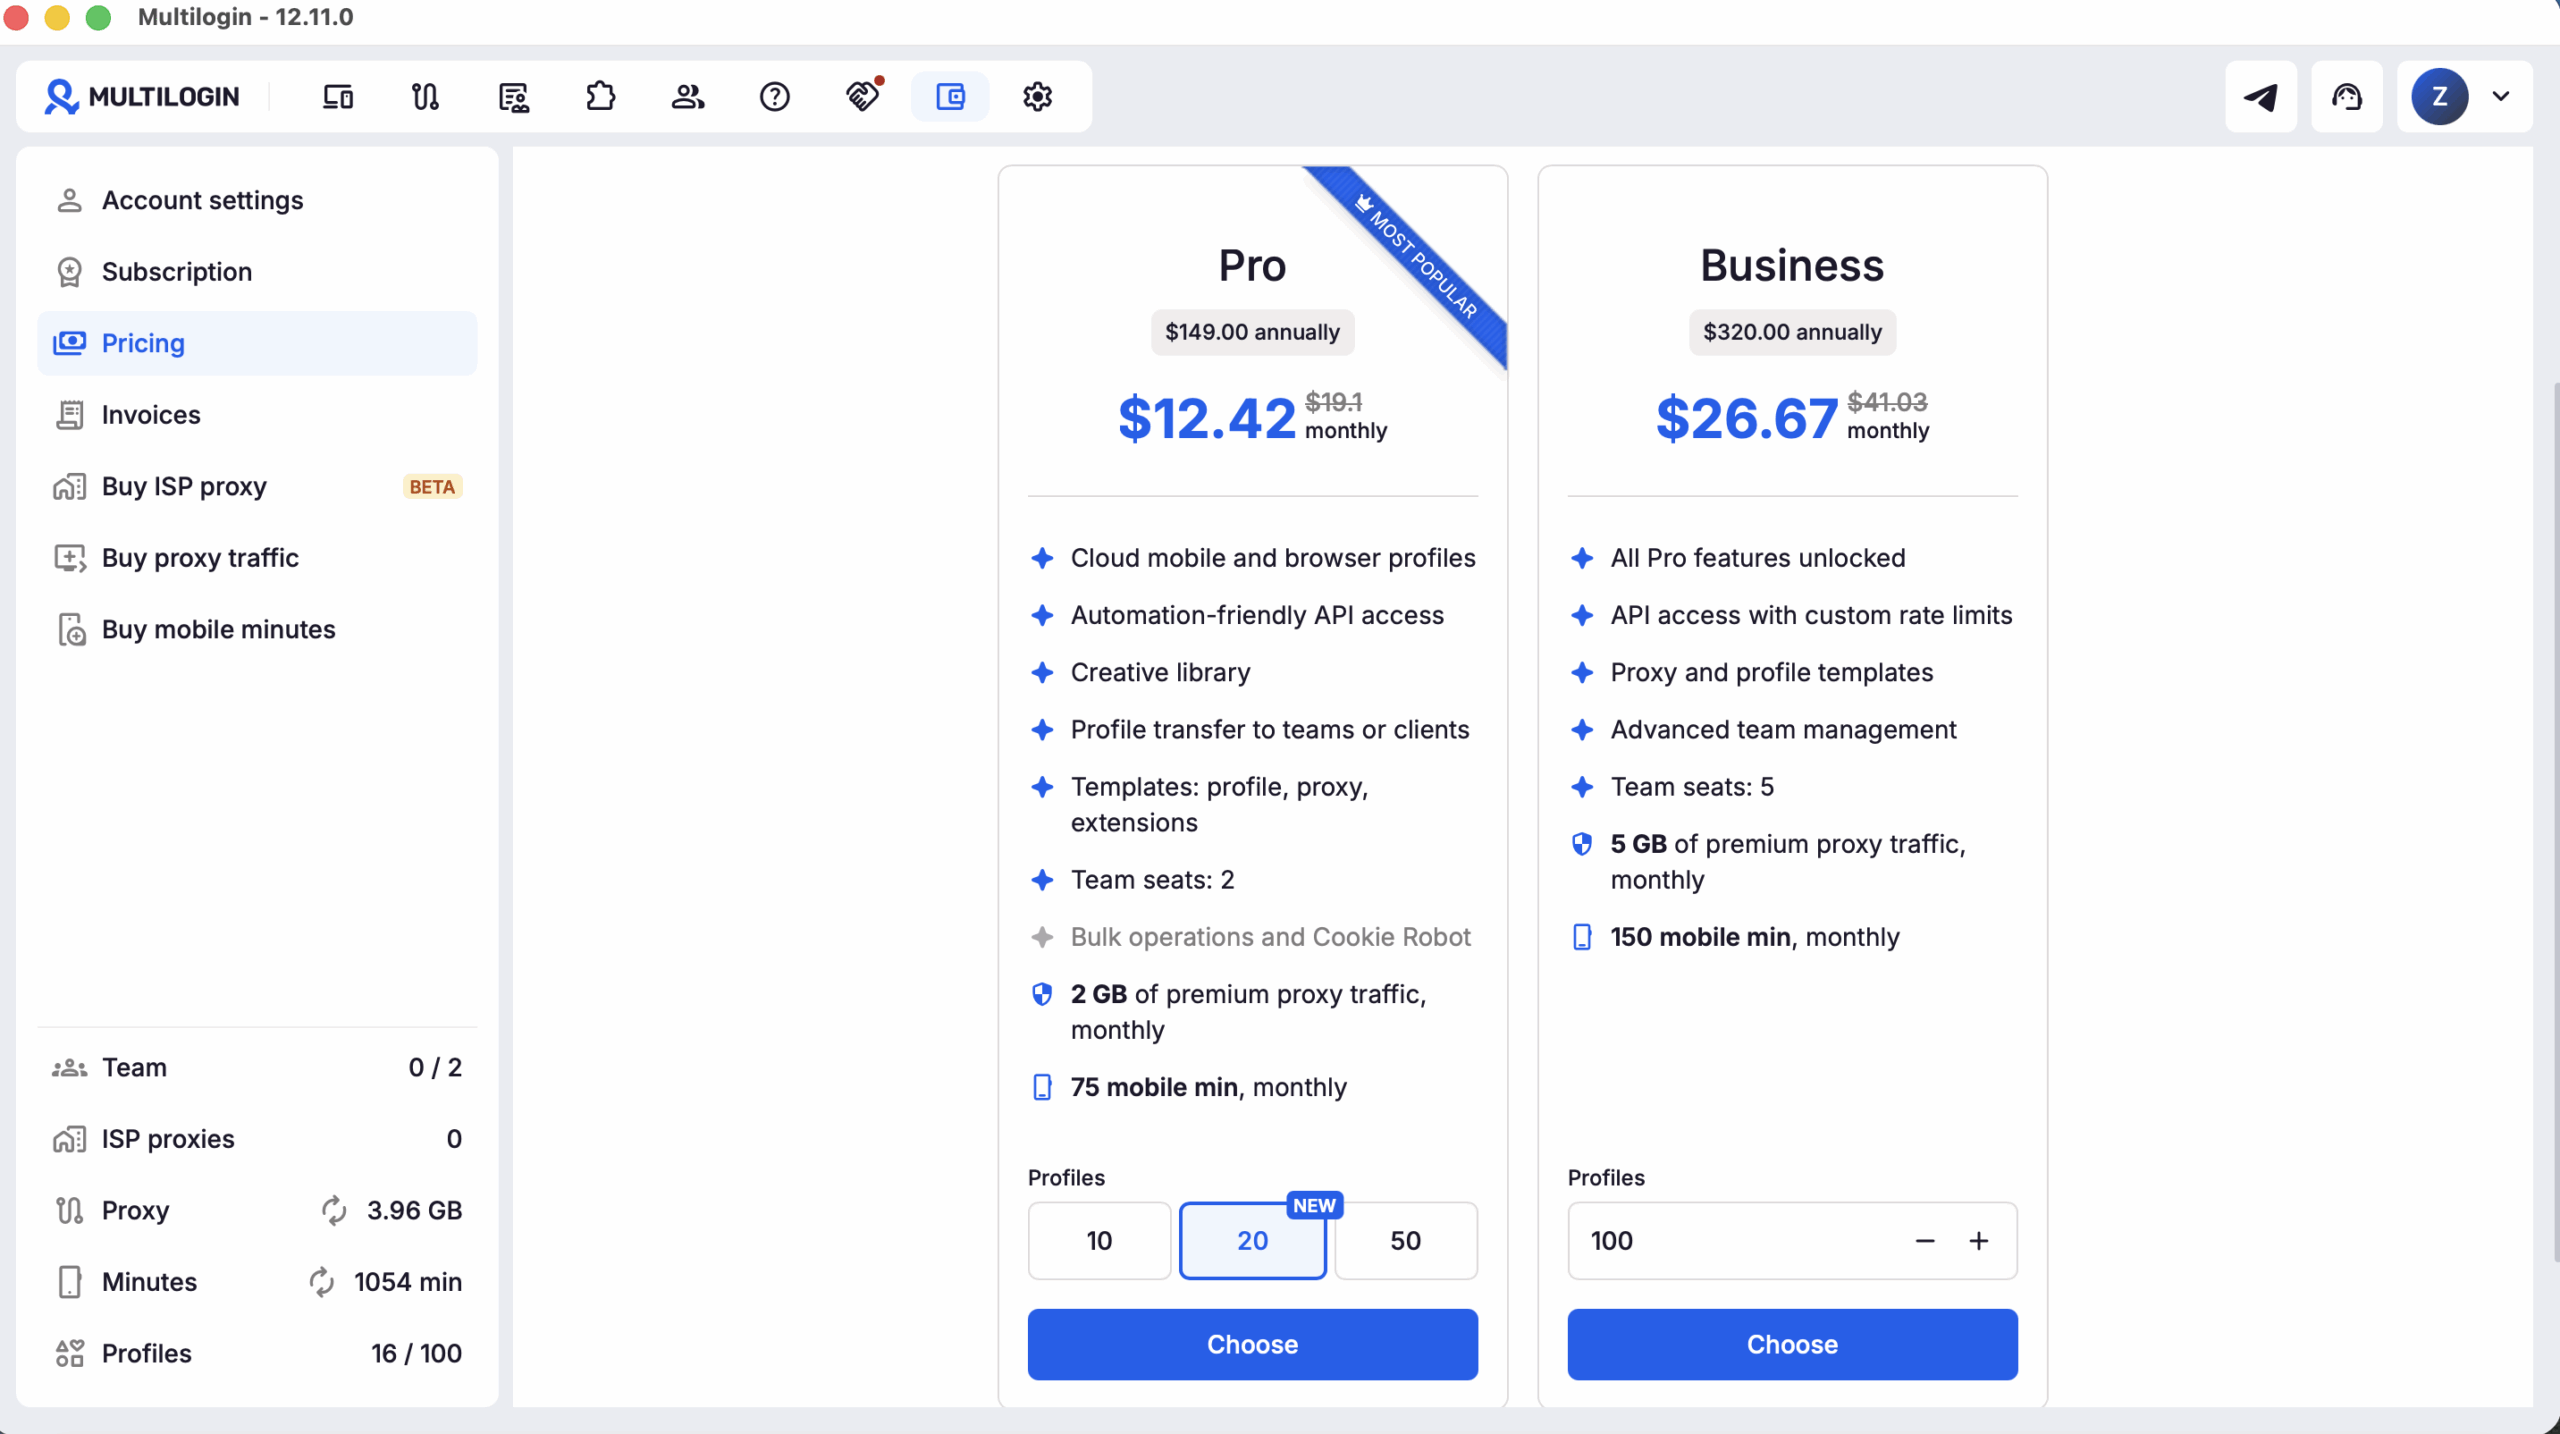Screen dimensions: 2560x1434
Task: Click the Z user avatar
Action: 2440,97
